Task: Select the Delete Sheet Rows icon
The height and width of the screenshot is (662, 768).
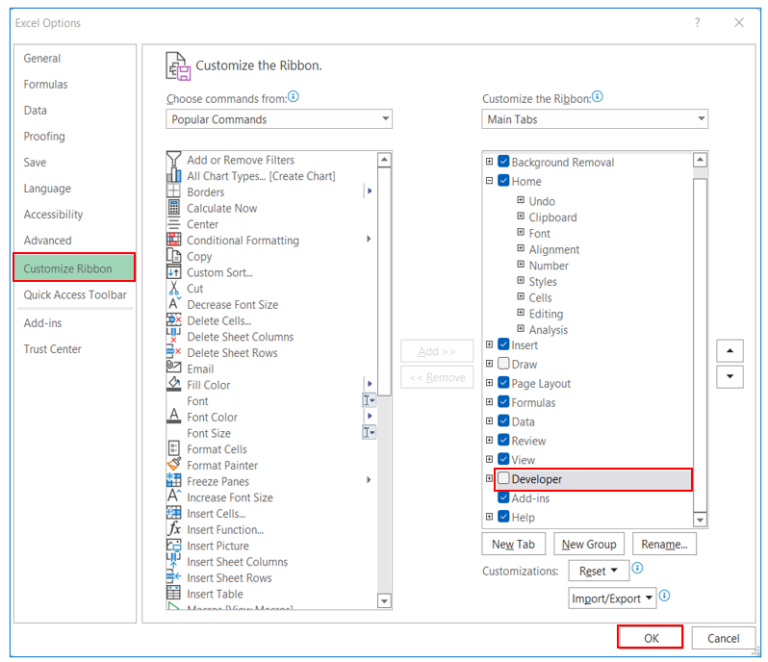Action: click(x=174, y=353)
